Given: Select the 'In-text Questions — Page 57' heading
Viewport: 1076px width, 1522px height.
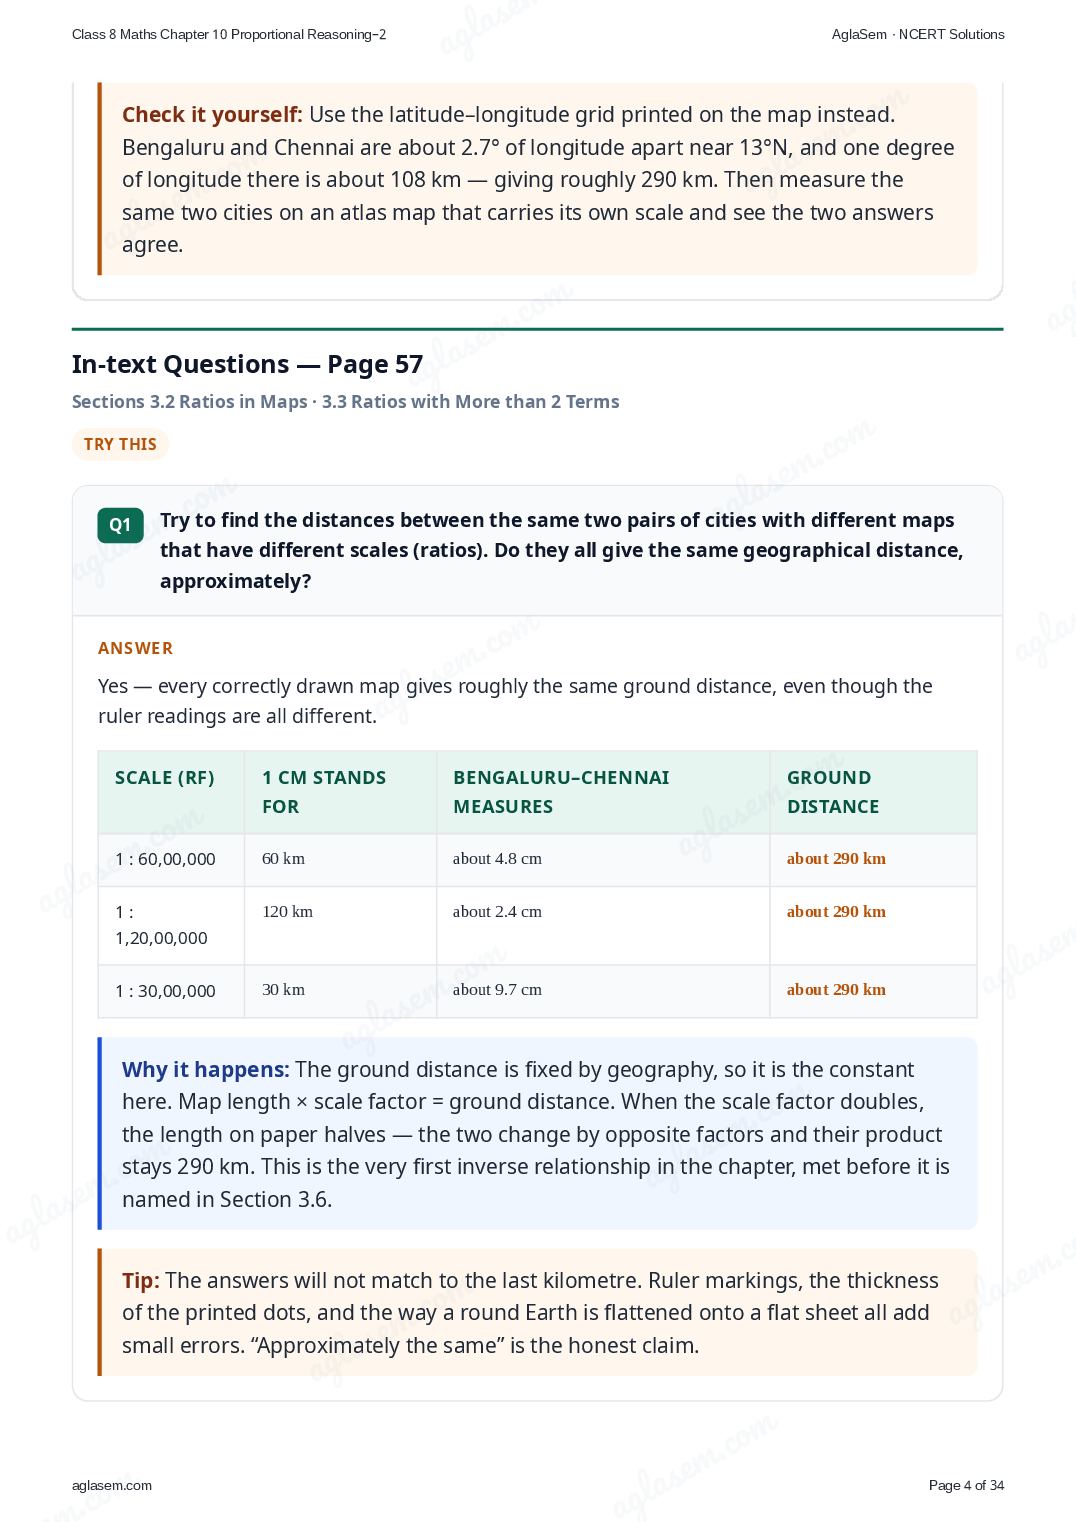Looking at the screenshot, I should point(247,364).
